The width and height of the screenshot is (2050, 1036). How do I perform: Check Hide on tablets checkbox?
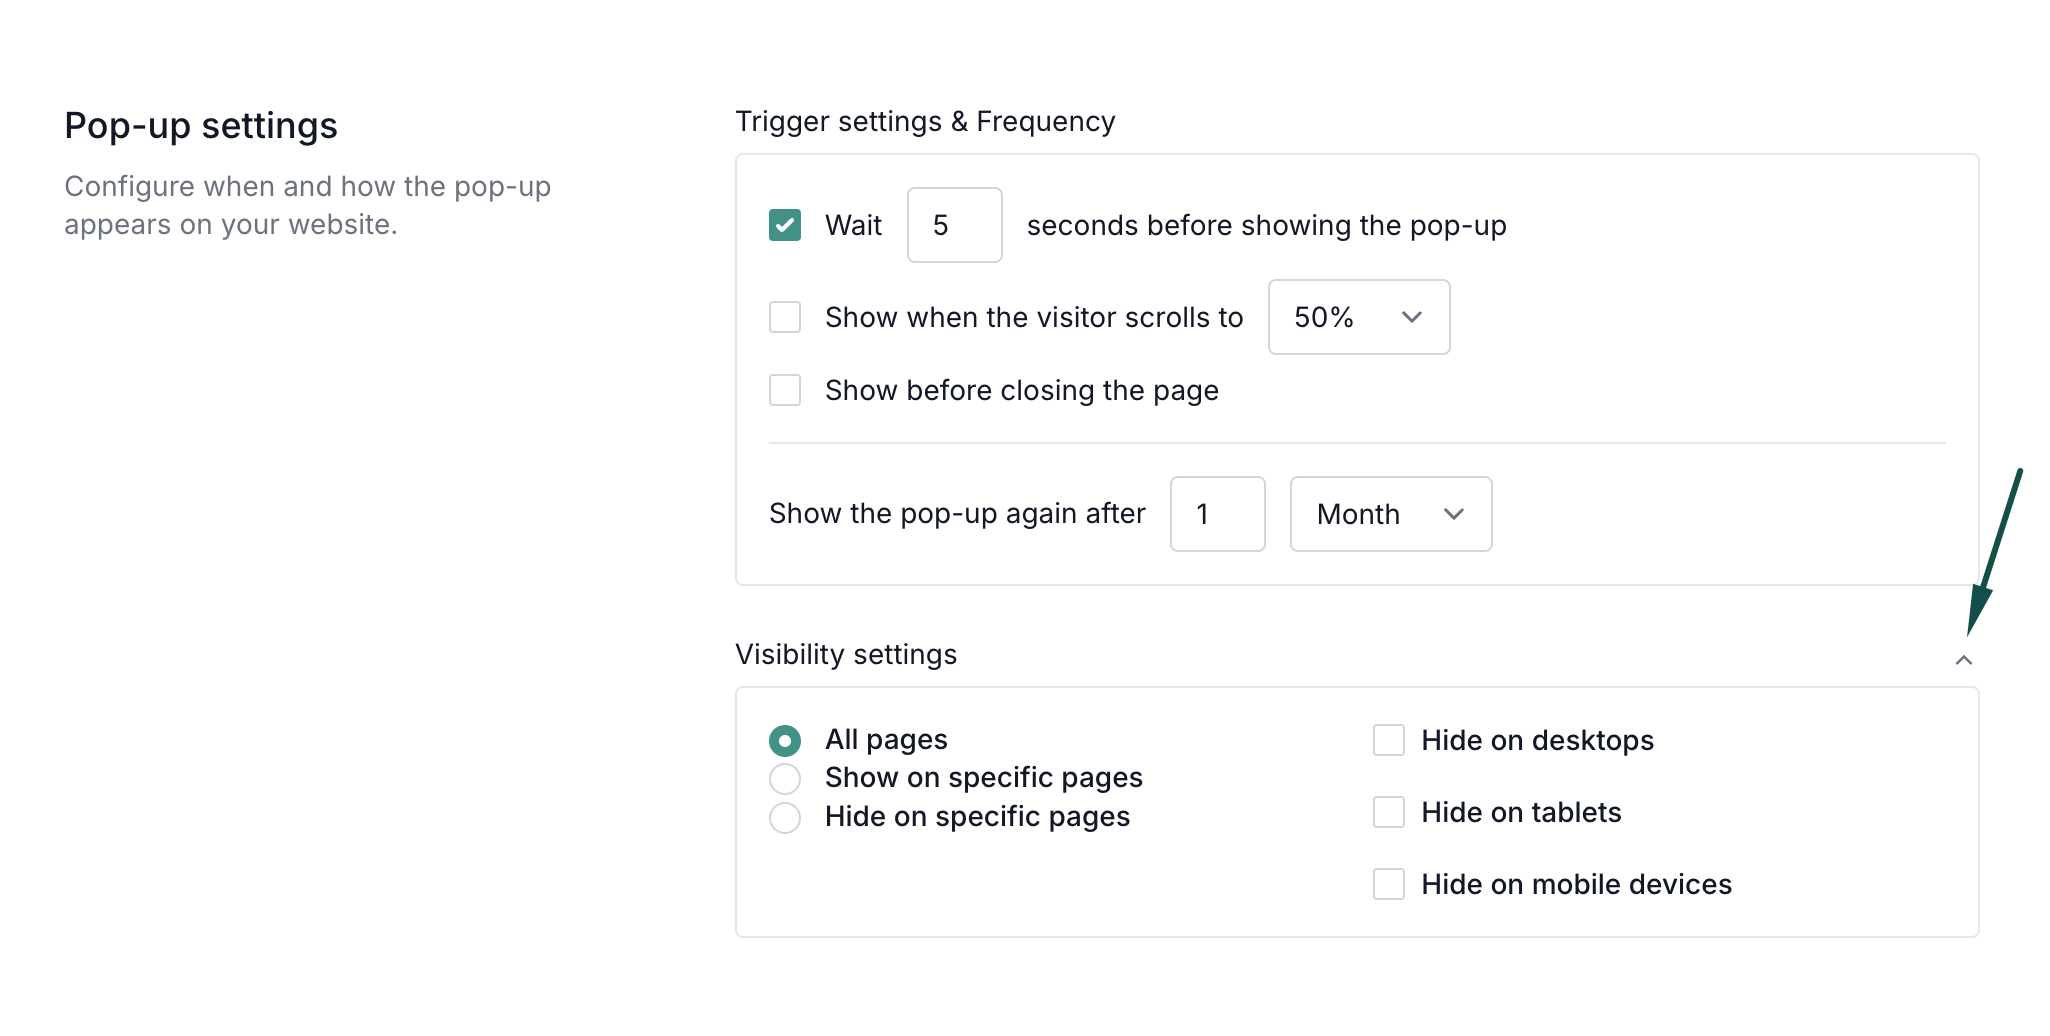[x=1389, y=812]
